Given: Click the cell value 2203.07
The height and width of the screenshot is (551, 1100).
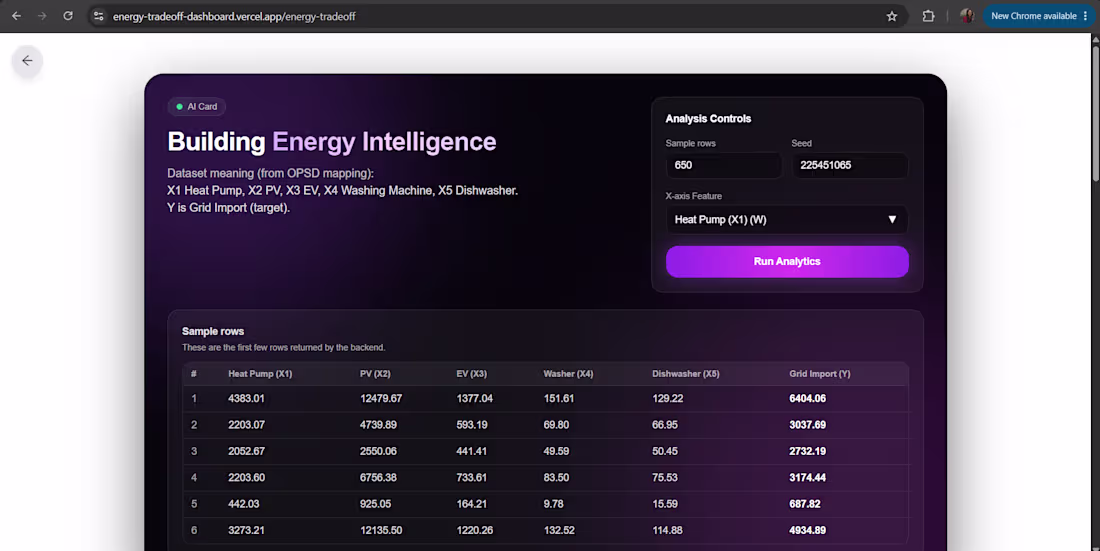Looking at the screenshot, I should click(246, 425).
